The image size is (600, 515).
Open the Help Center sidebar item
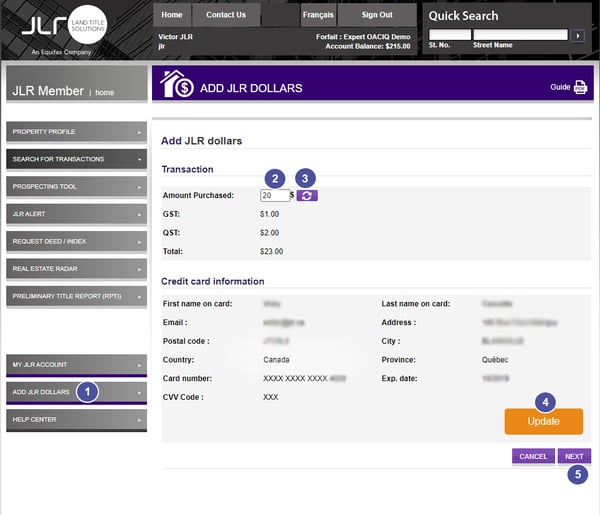coord(77,420)
